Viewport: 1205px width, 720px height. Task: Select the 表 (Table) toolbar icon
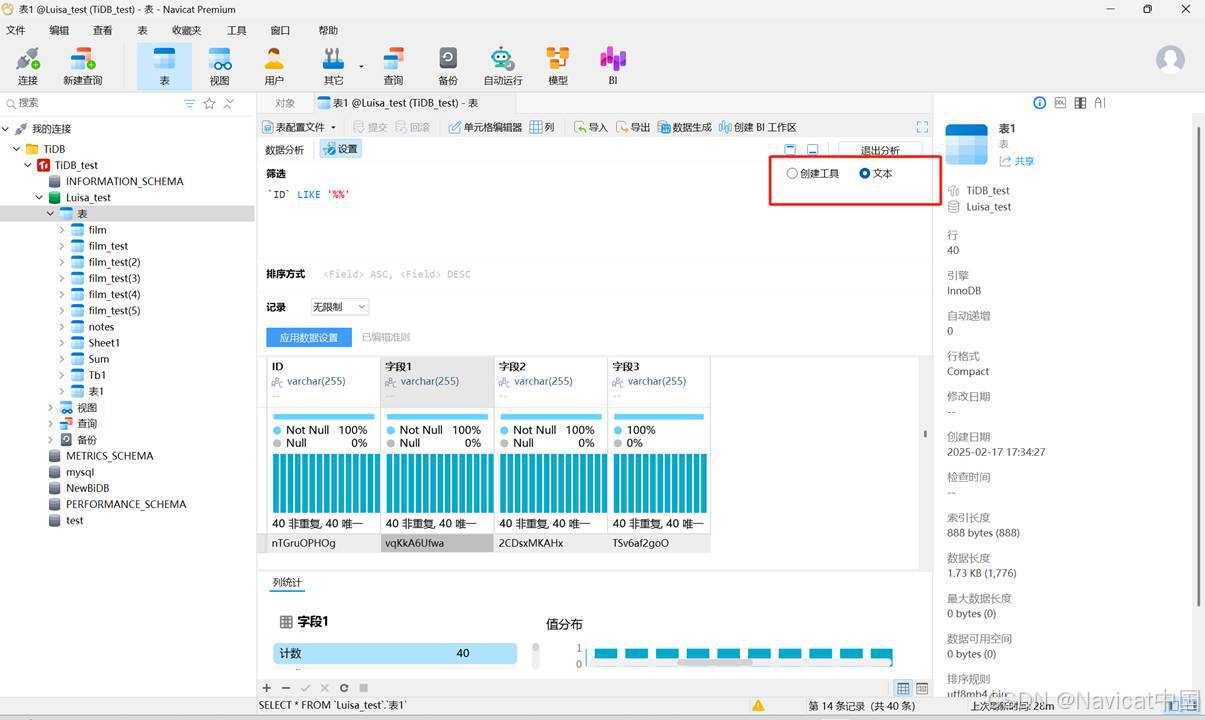coord(164,66)
